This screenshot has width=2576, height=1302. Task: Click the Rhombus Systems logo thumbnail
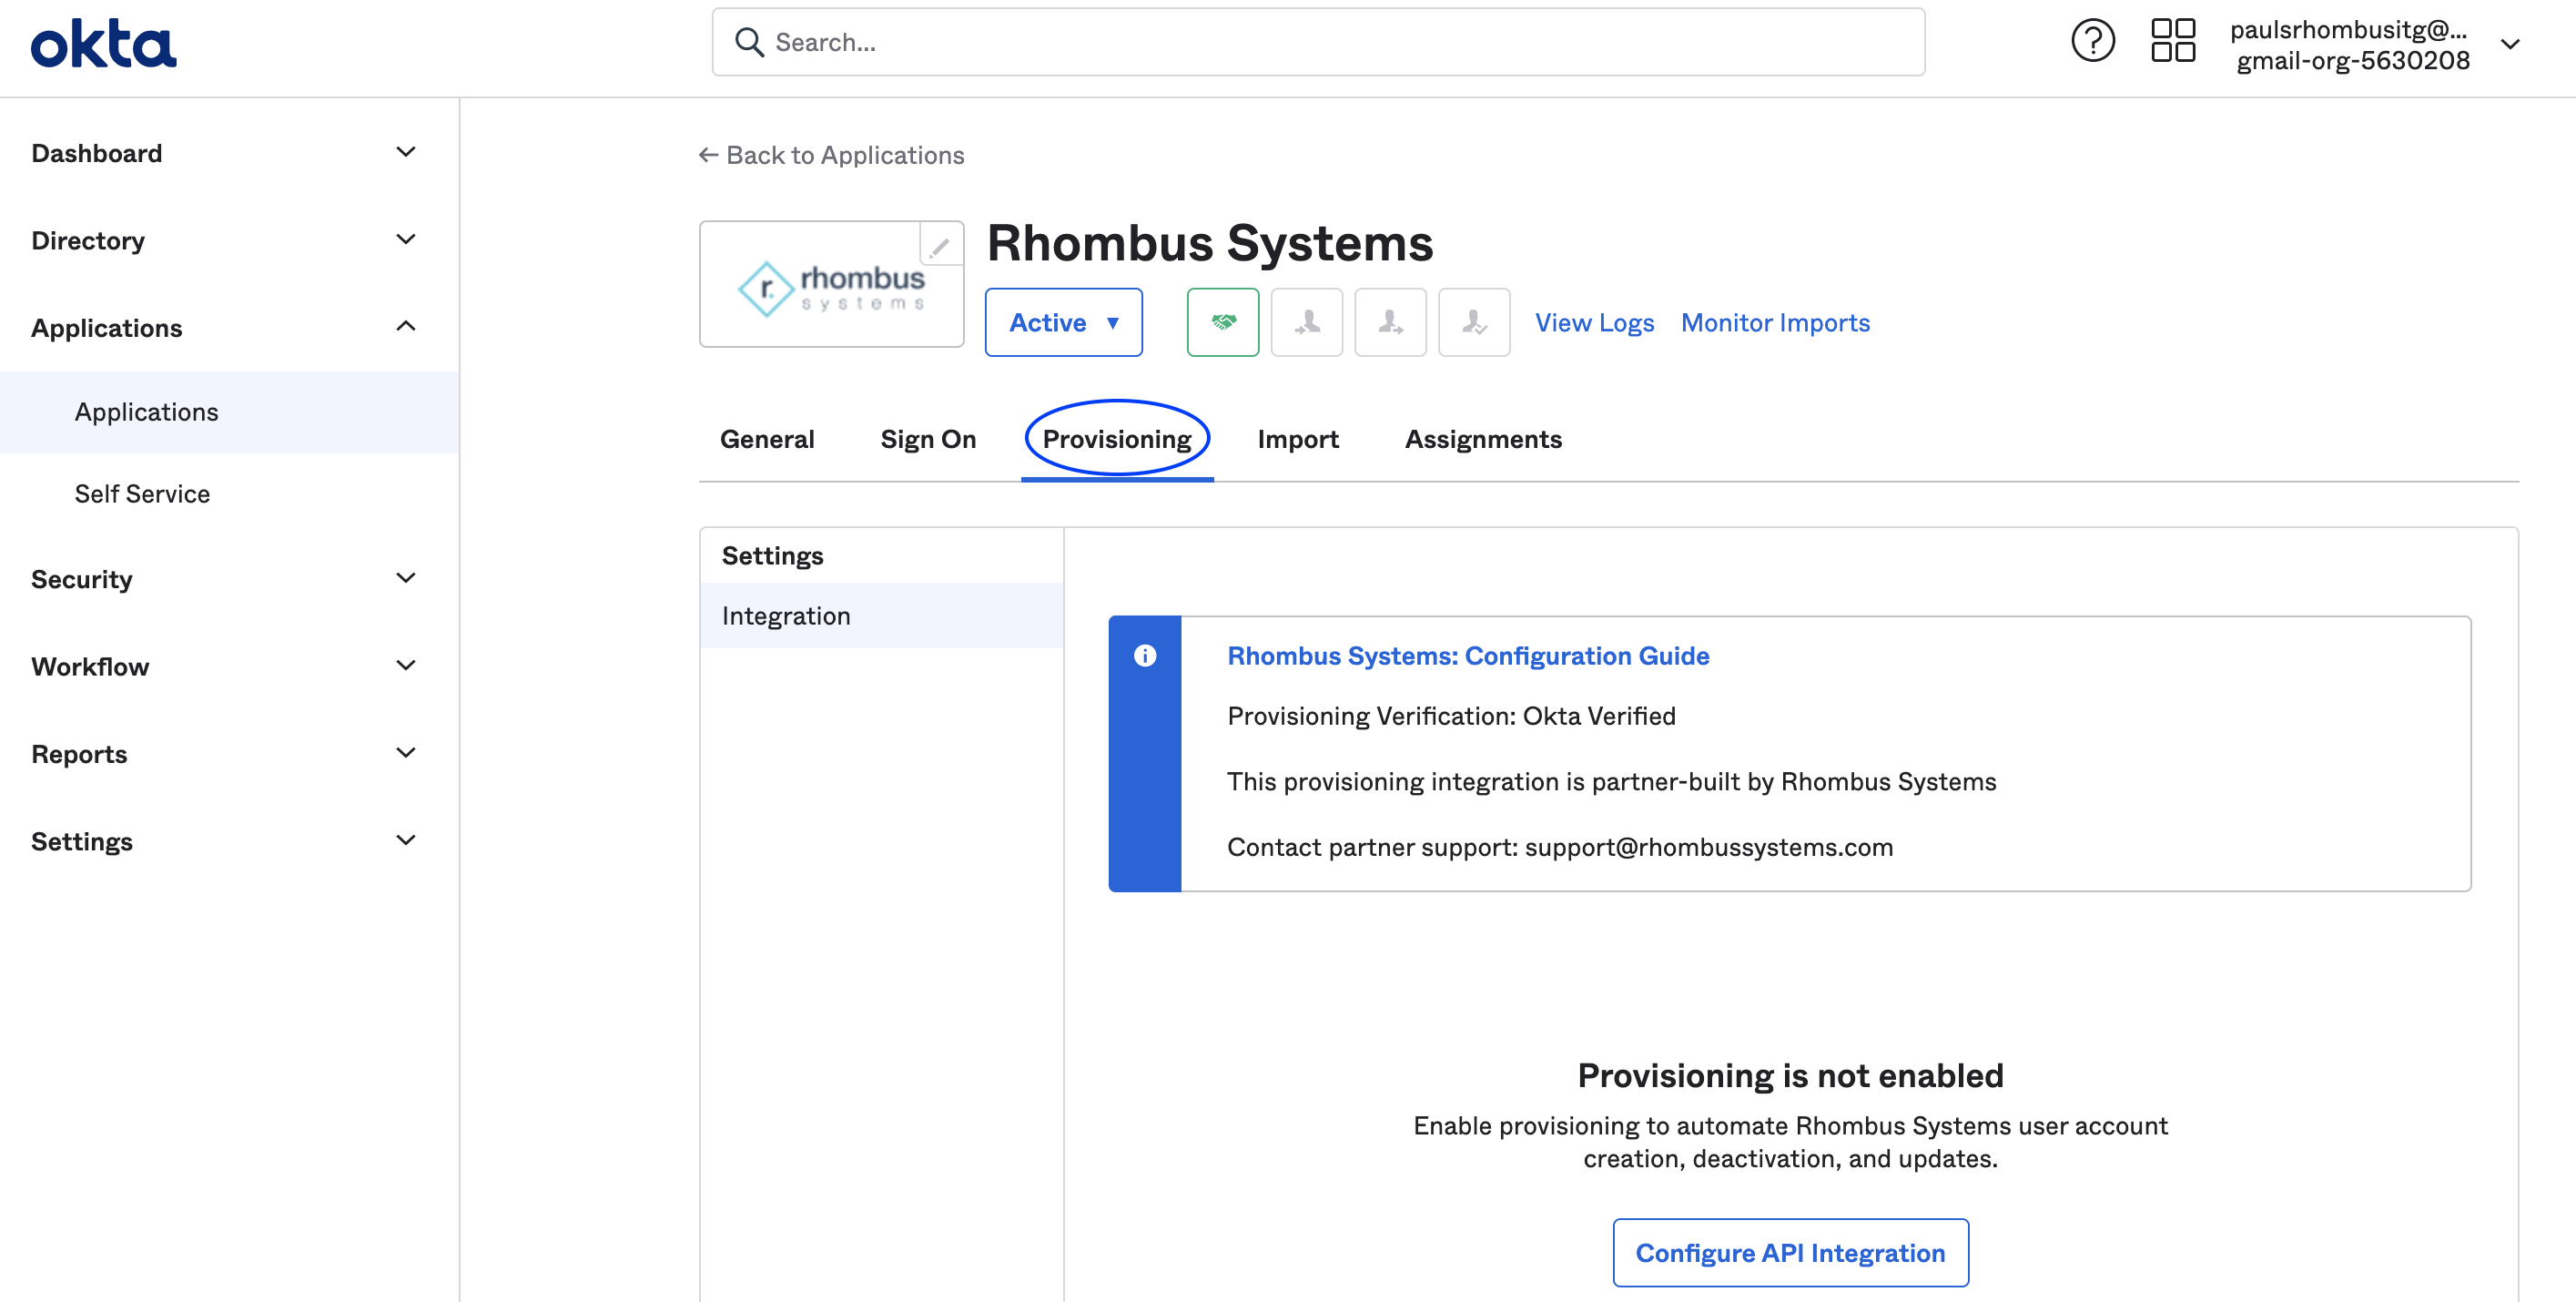(831, 285)
